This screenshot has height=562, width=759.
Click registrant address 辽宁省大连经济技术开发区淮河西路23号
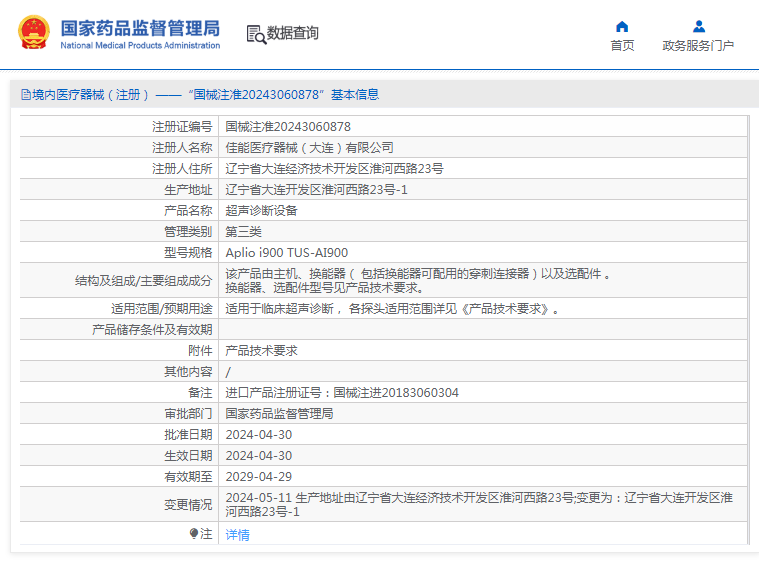click(334, 168)
